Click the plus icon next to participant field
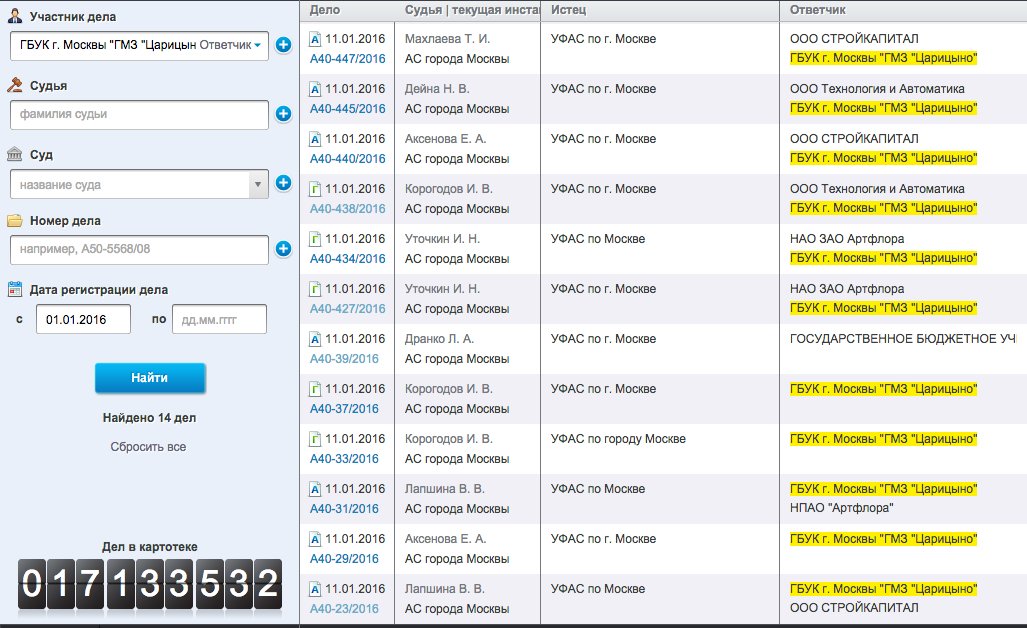 284,45
